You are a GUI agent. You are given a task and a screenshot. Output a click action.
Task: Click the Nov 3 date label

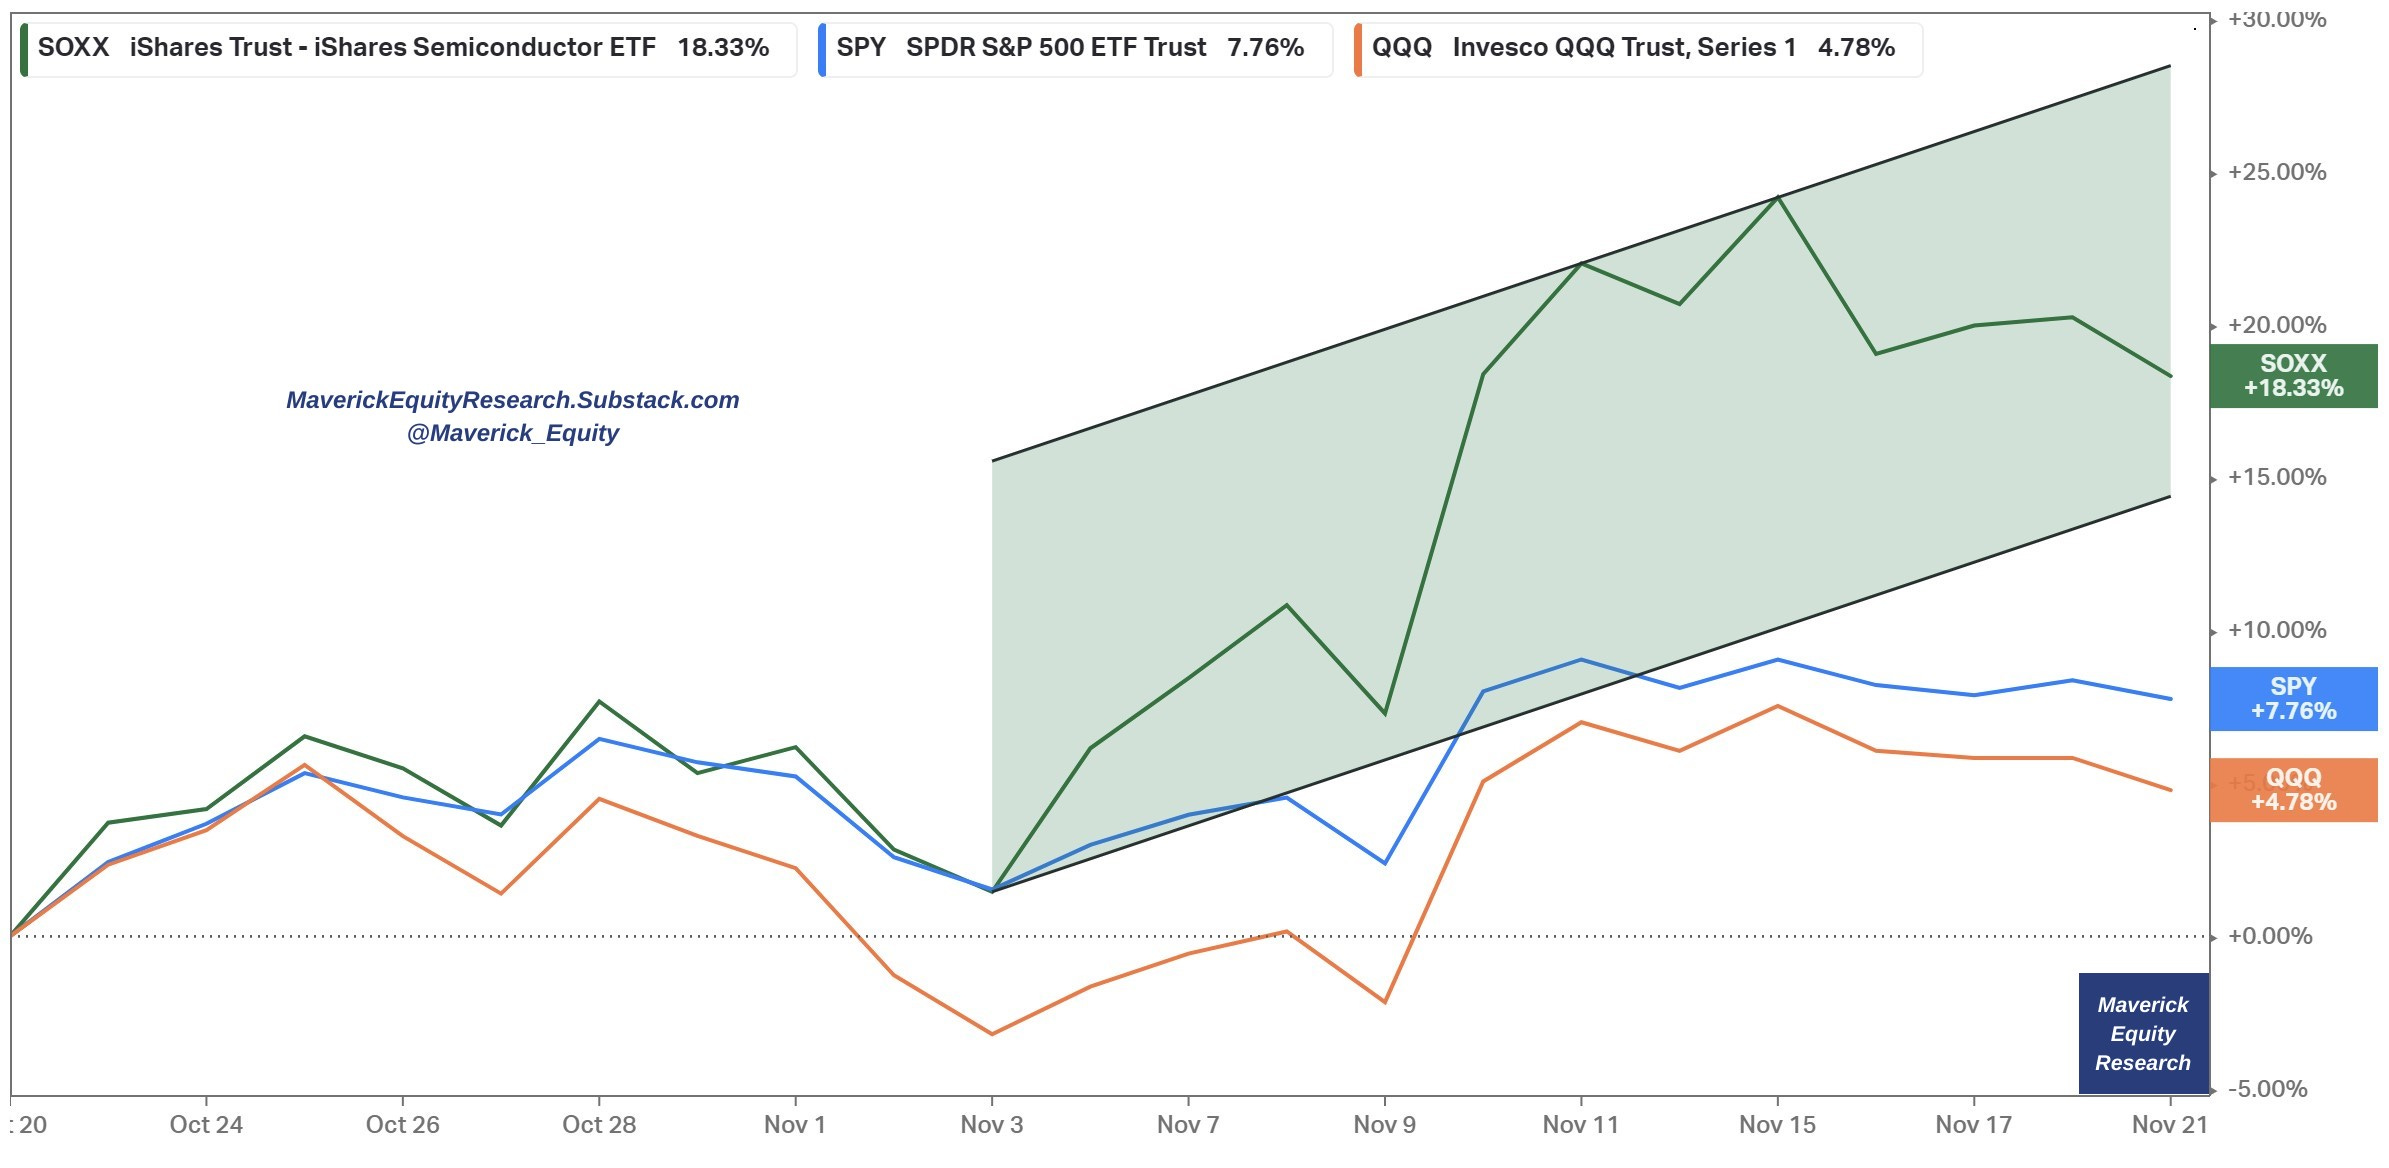[992, 1125]
